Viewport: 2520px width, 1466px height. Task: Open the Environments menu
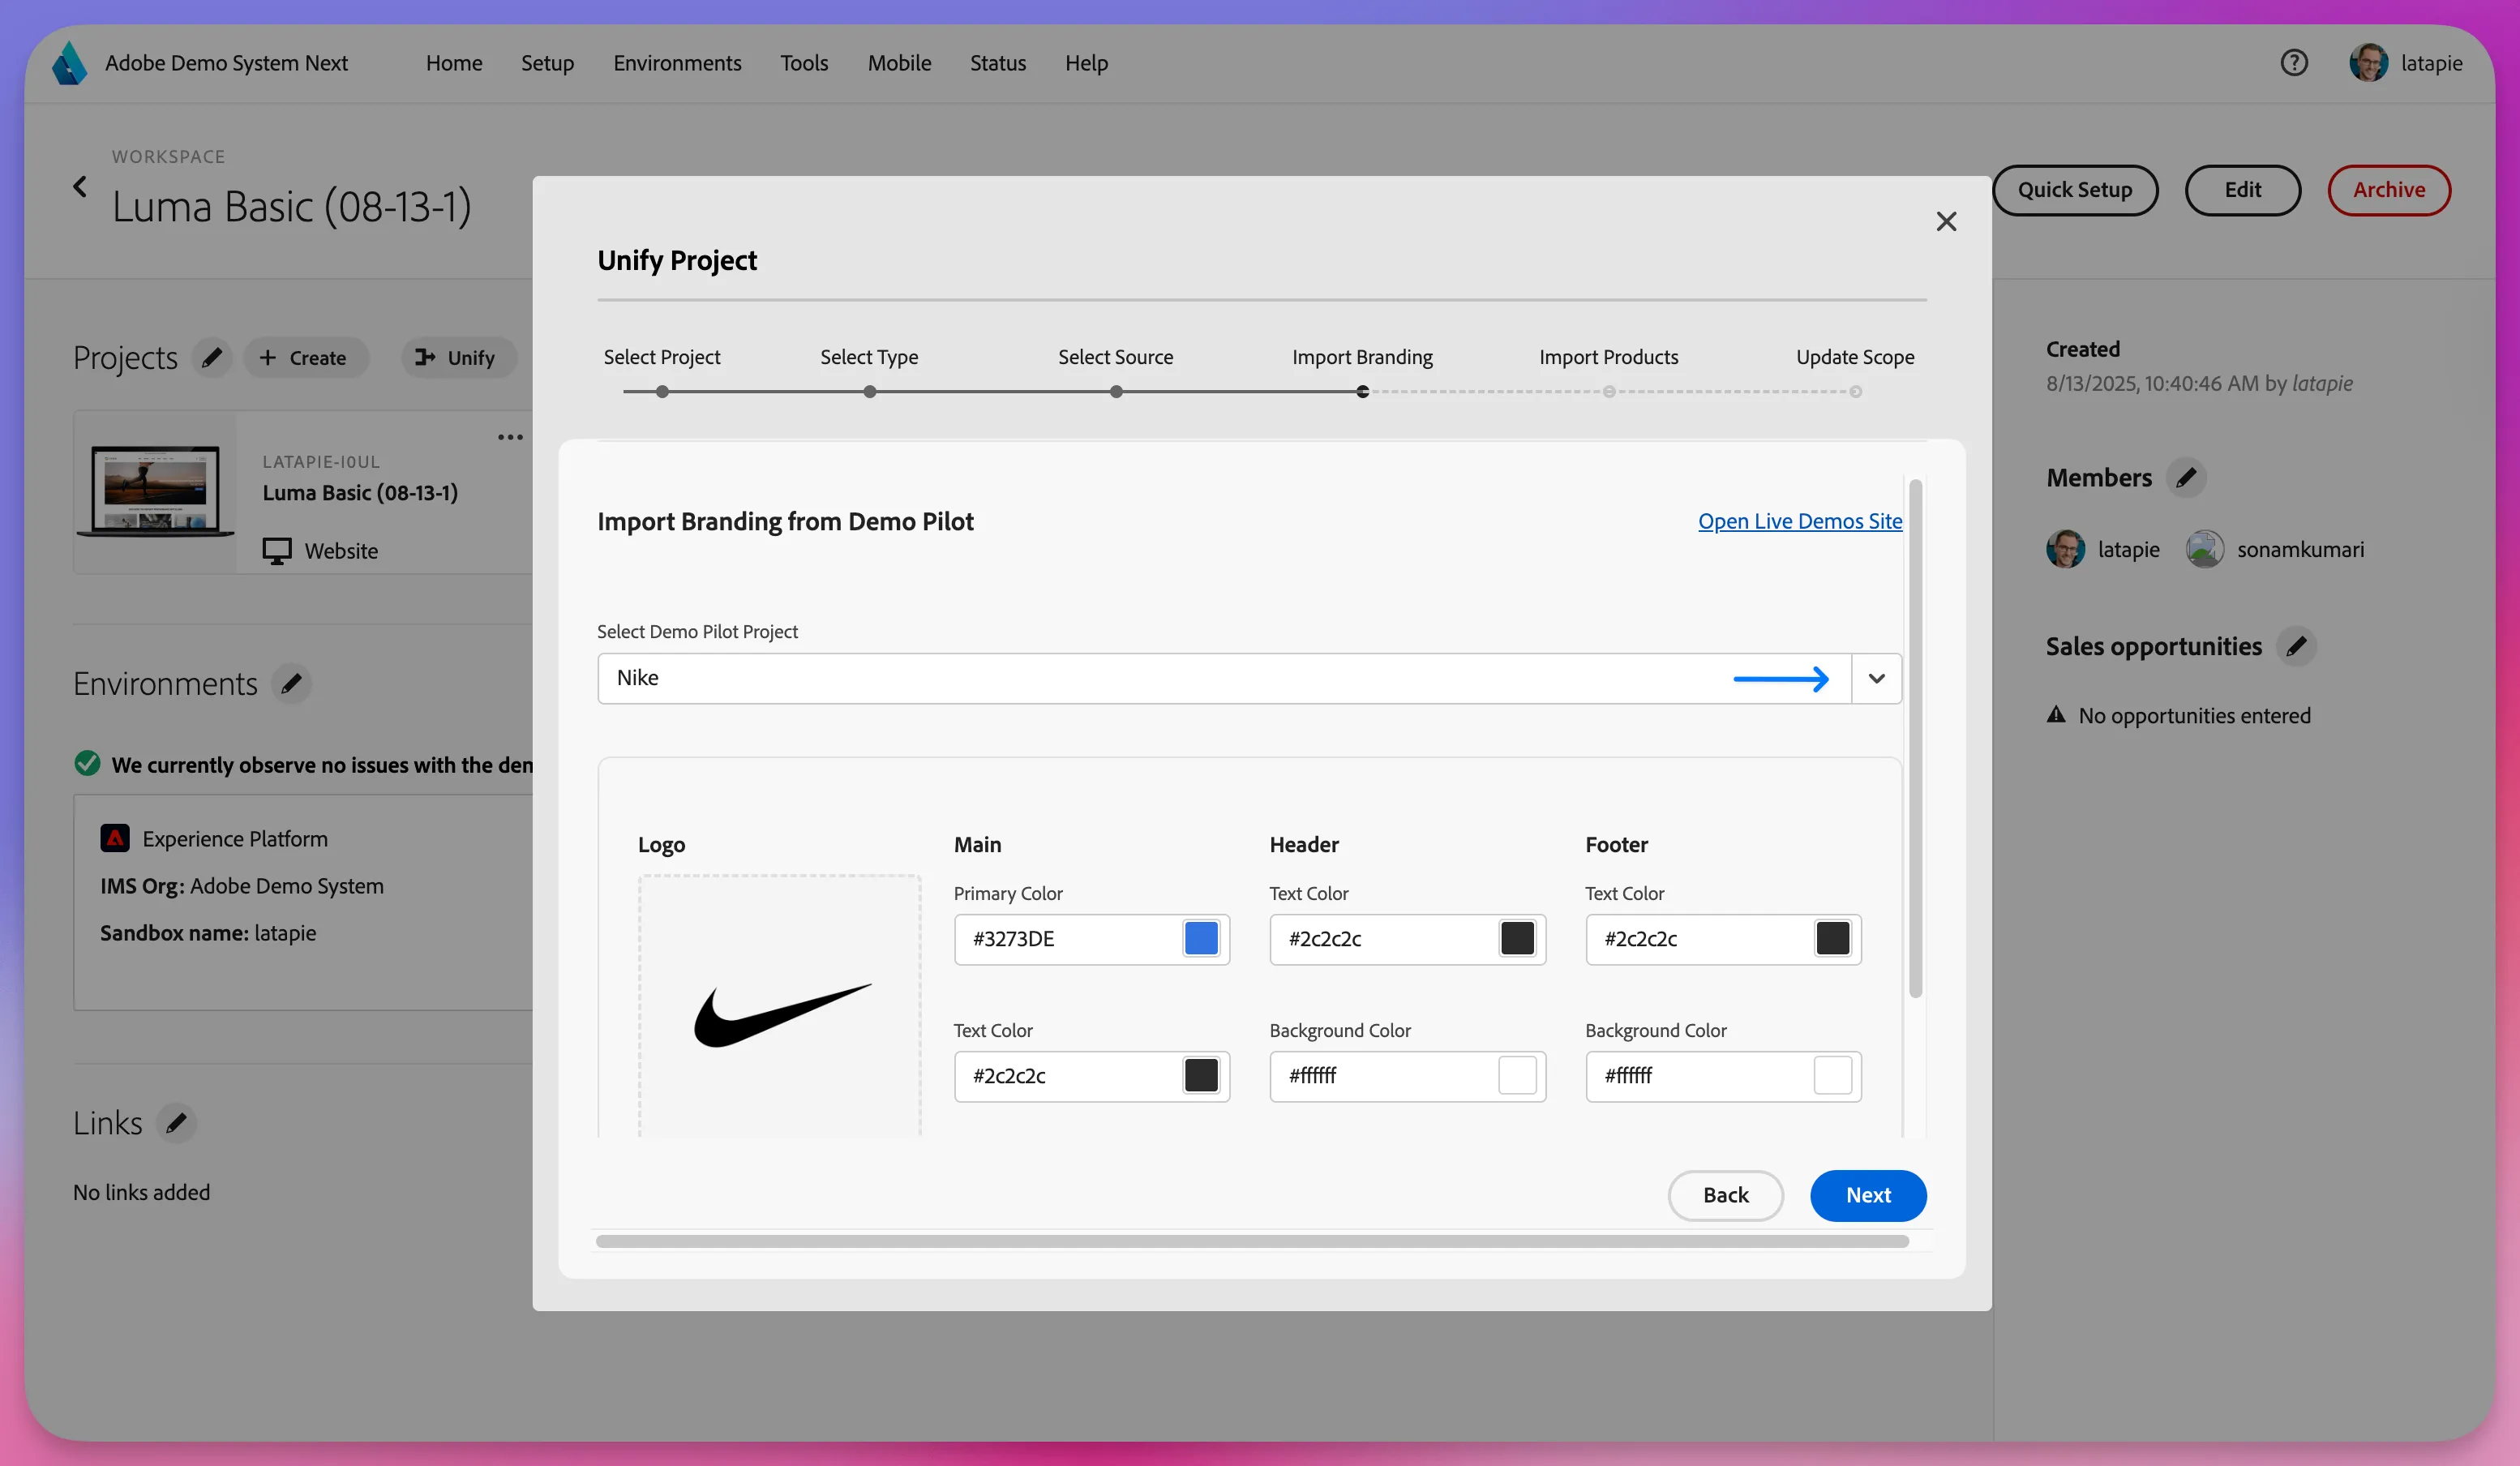point(677,63)
